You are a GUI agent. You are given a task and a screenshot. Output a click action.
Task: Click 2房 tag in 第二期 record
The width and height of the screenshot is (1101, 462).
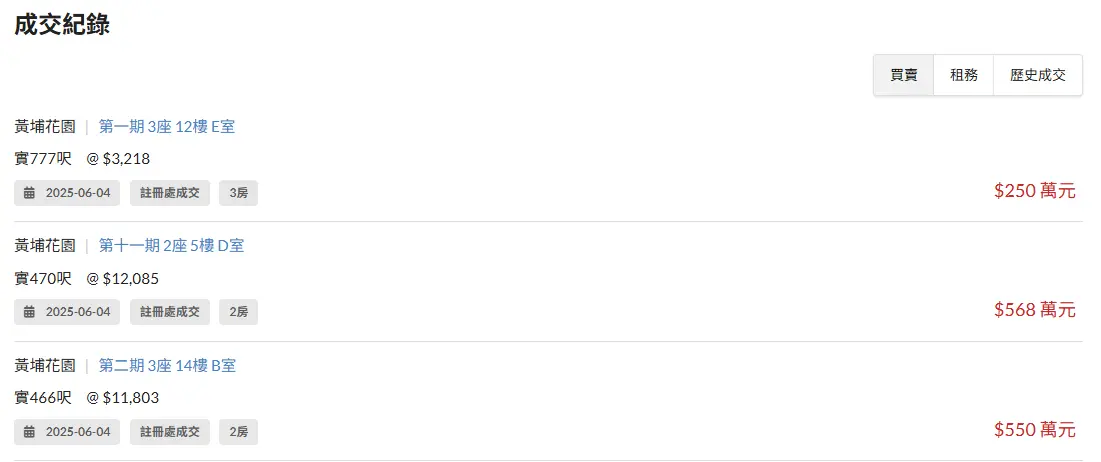click(x=239, y=432)
